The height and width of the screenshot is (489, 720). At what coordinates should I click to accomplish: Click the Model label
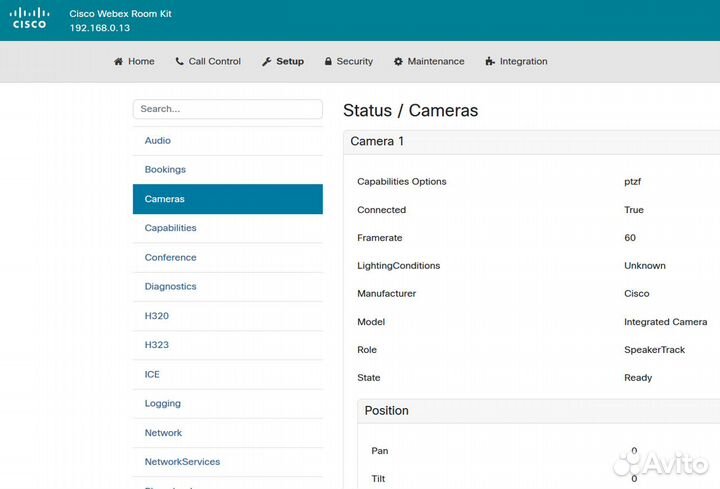coord(371,322)
